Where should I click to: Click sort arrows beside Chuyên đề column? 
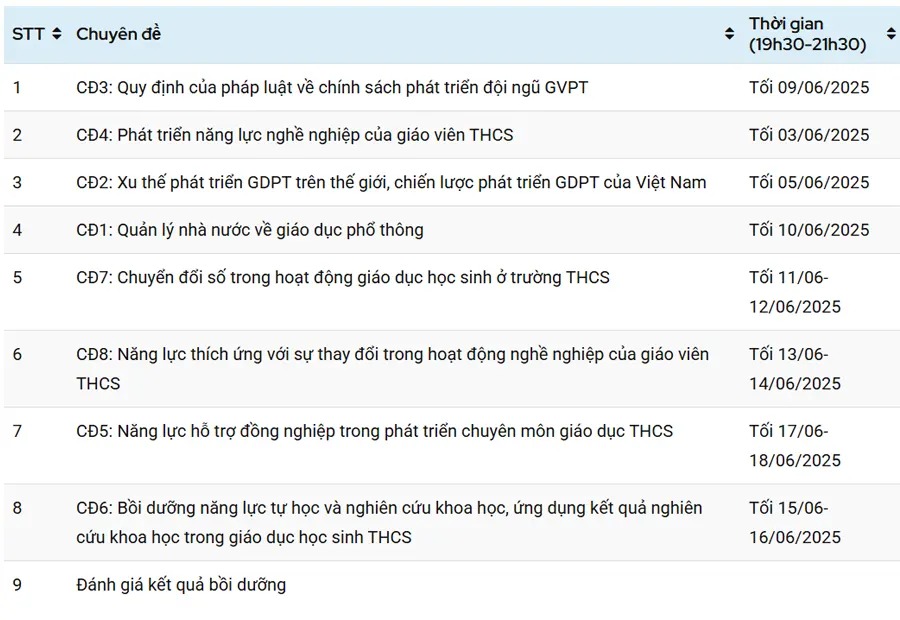click(729, 34)
